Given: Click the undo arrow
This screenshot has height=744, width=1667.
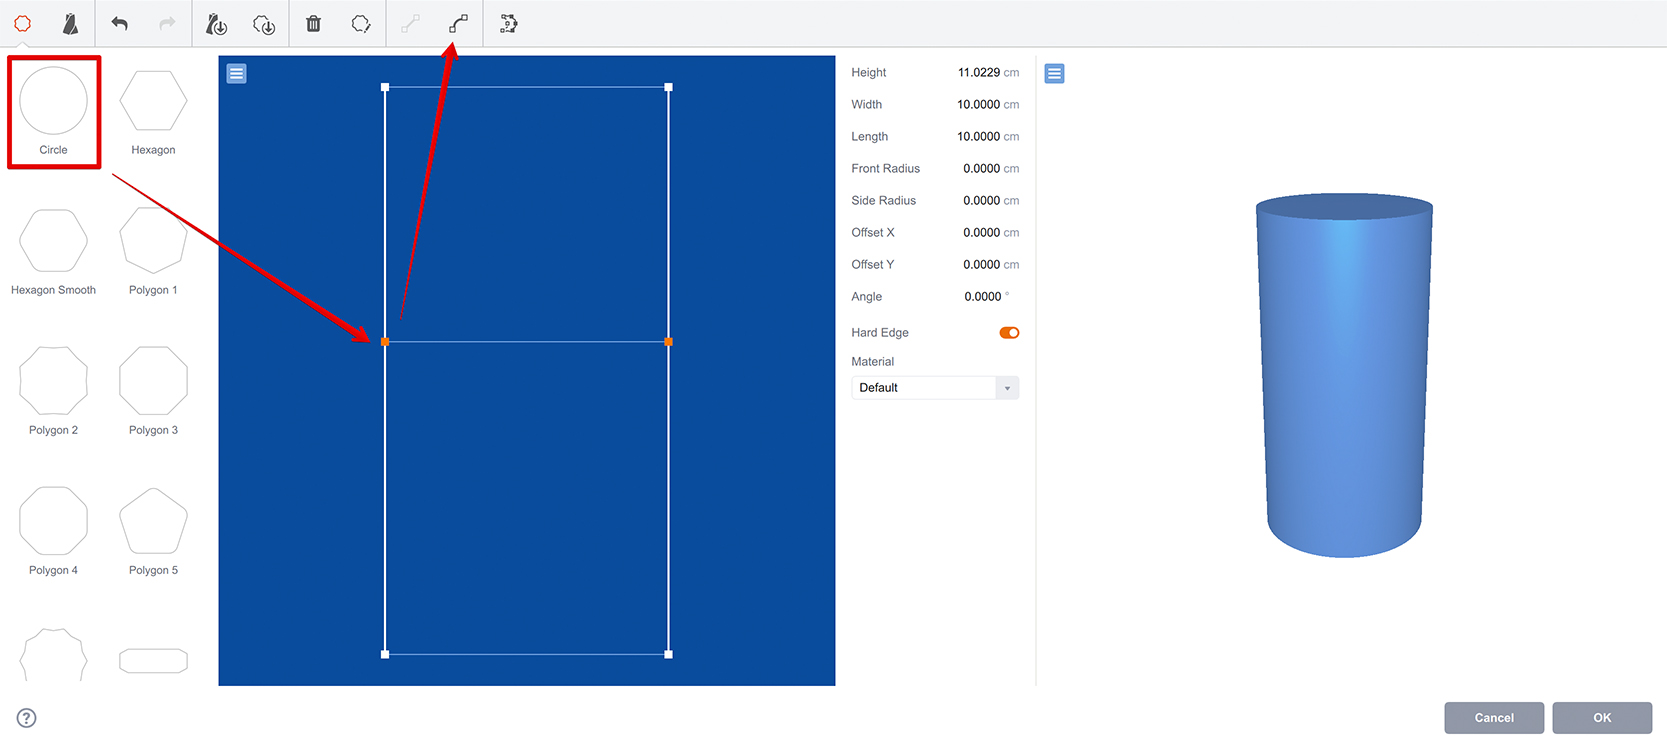Looking at the screenshot, I should (120, 24).
